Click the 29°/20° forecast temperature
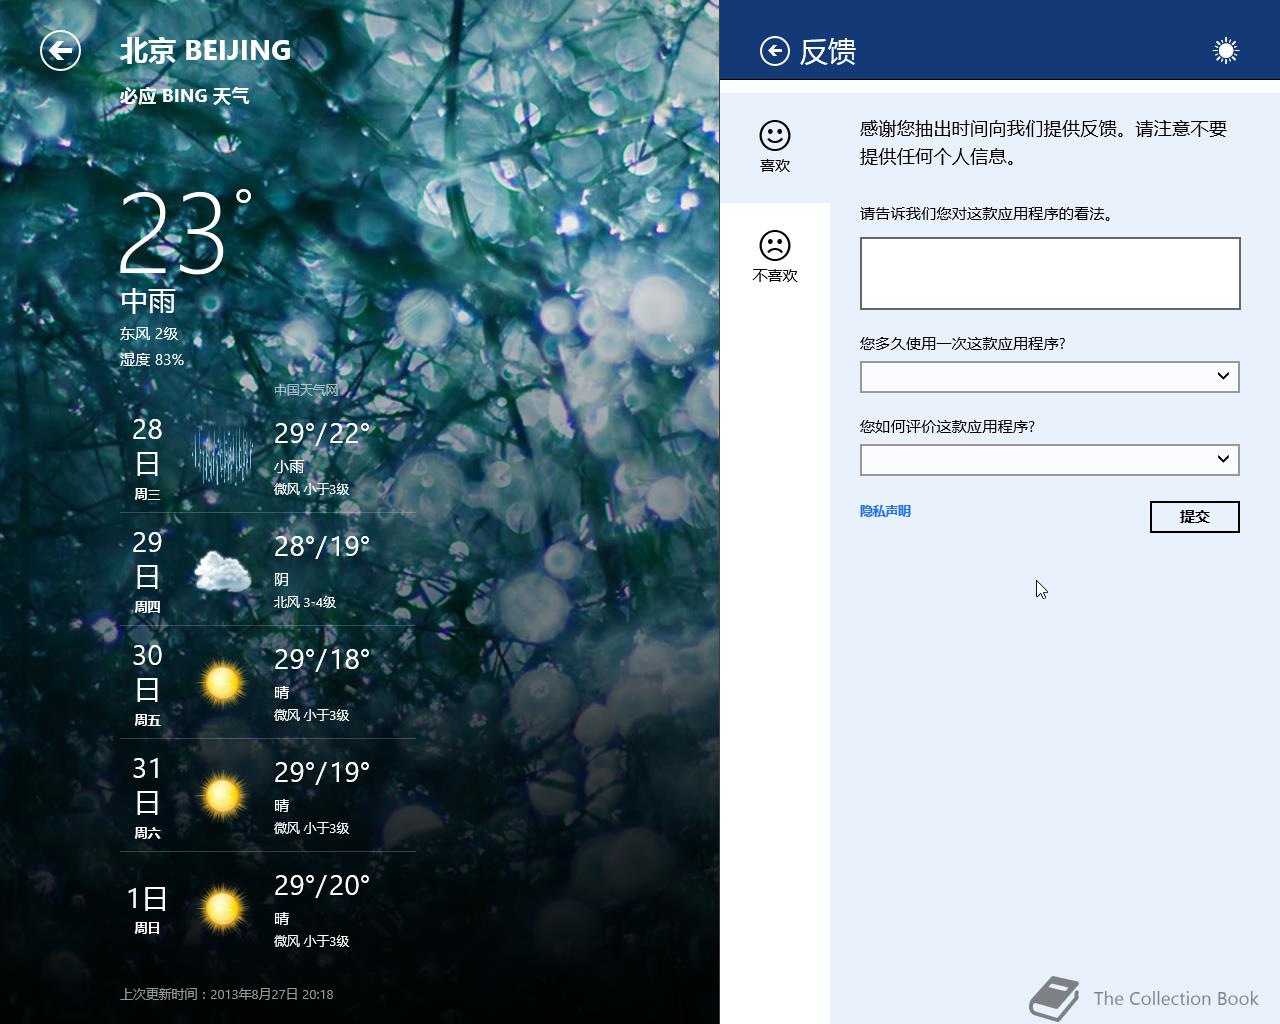 tap(322, 886)
